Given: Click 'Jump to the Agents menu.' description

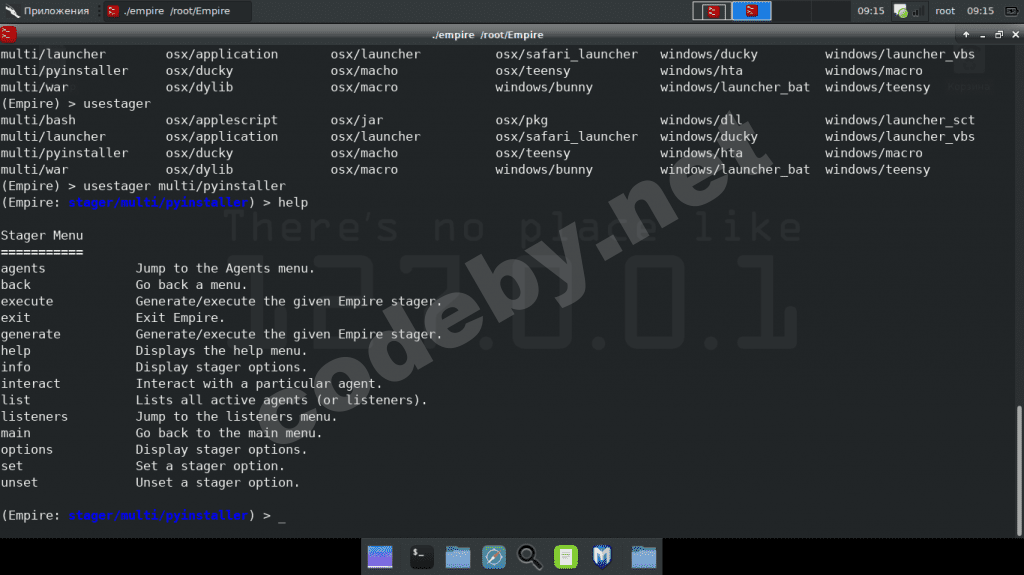Looking at the screenshot, I should coord(225,269).
